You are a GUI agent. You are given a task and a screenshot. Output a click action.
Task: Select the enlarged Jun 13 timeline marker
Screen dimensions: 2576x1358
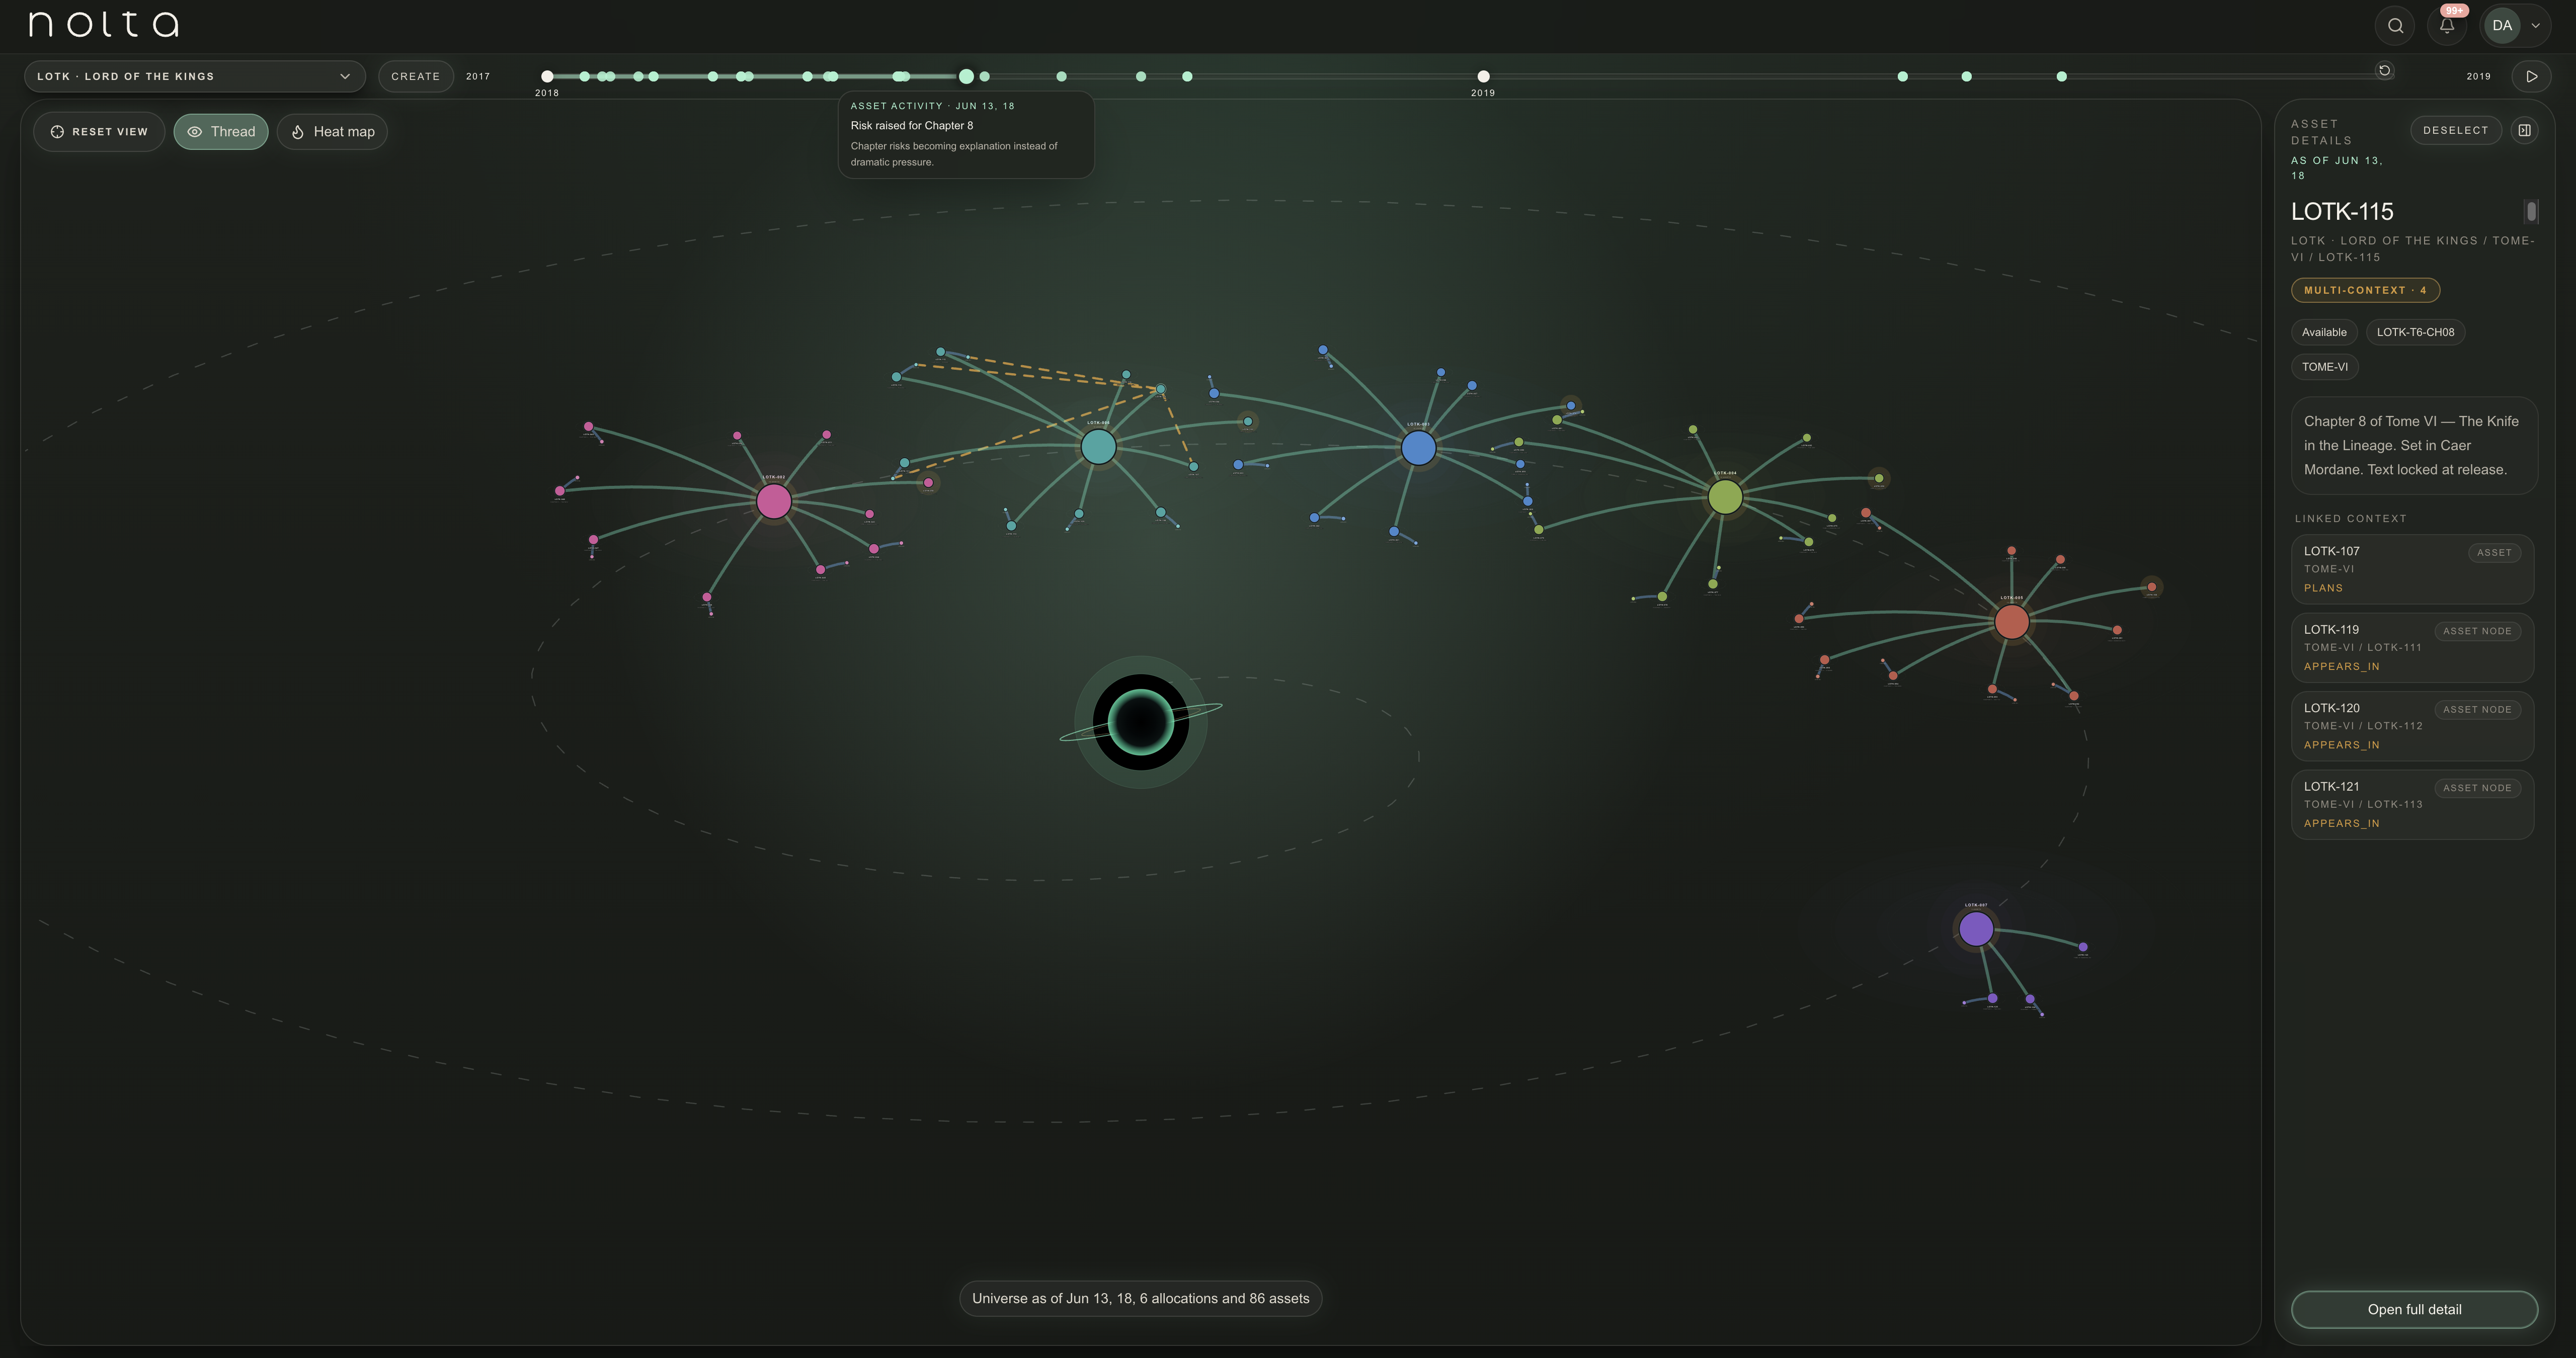pos(966,76)
